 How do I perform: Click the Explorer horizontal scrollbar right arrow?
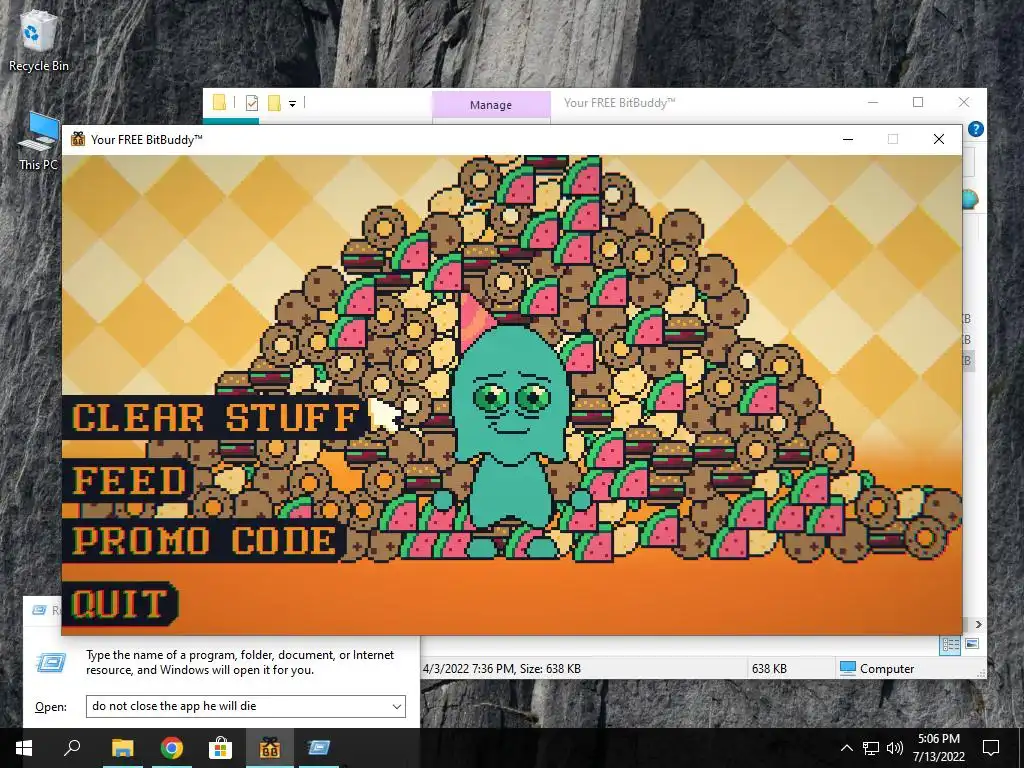click(978, 624)
